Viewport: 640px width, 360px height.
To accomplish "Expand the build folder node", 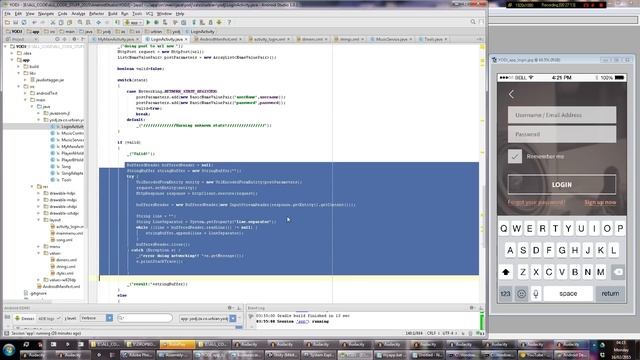I will tap(19, 67).
